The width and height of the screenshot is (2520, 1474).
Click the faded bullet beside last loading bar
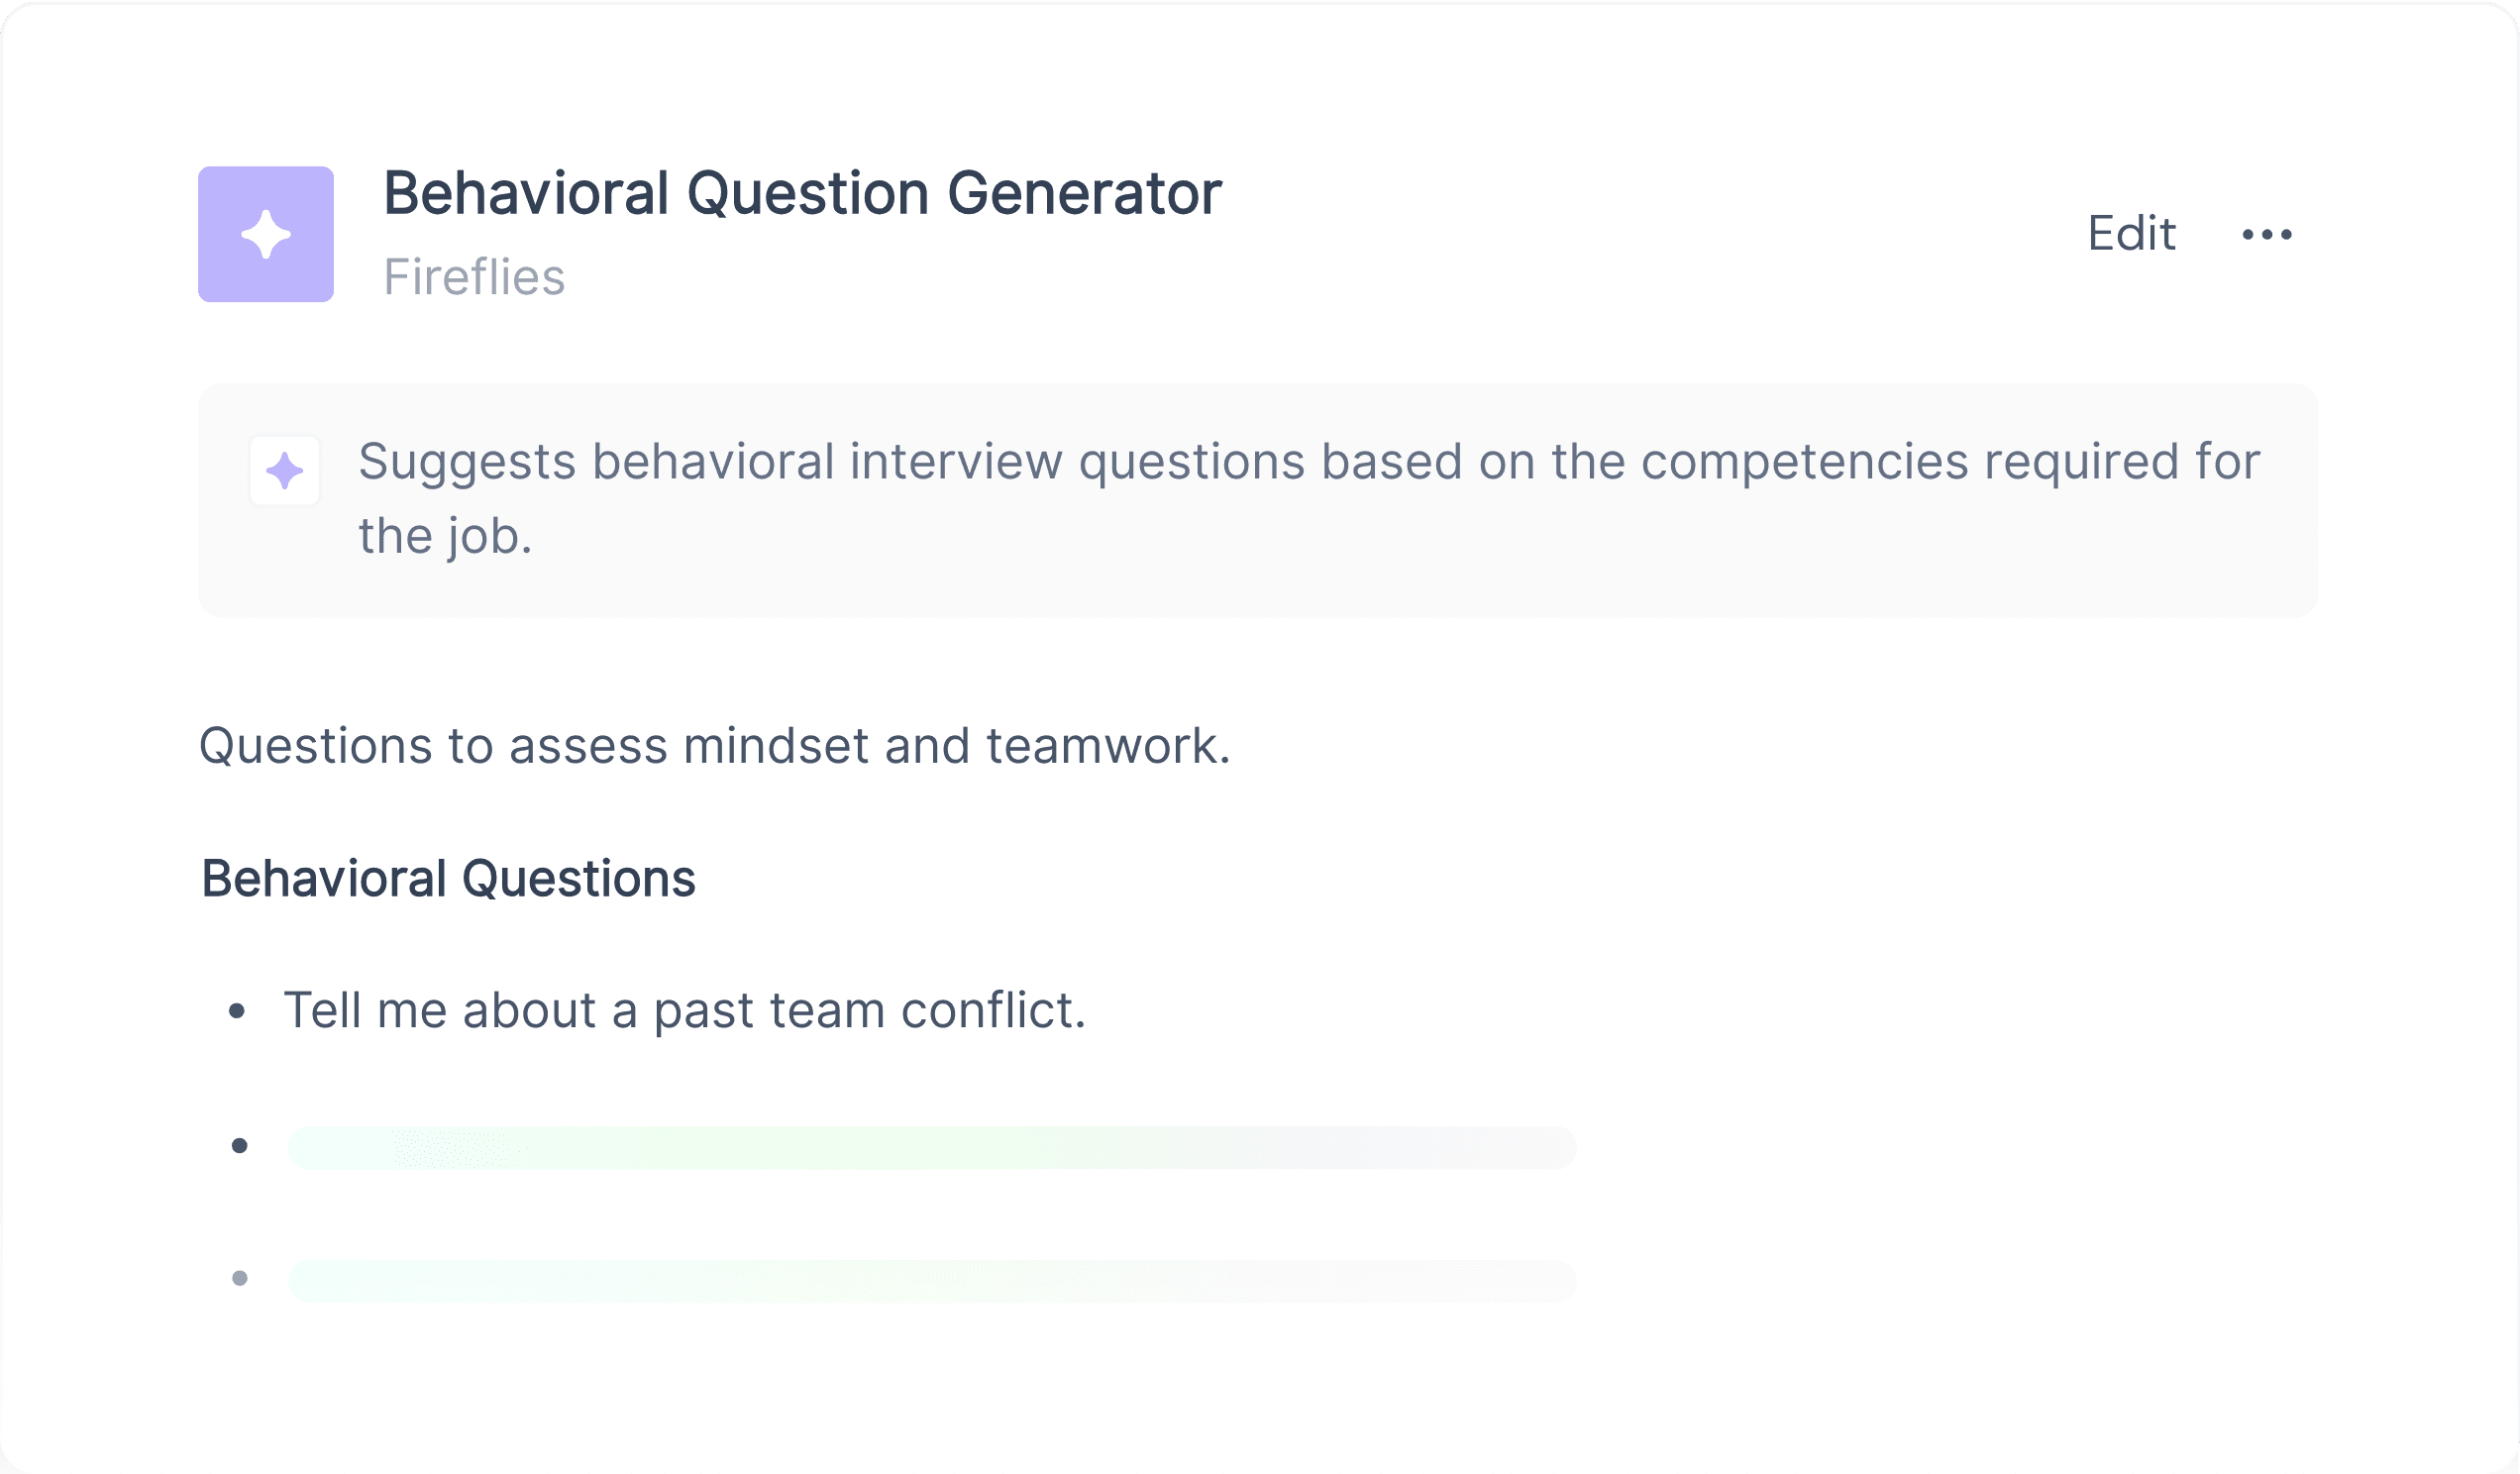[x=239, y=1278]
